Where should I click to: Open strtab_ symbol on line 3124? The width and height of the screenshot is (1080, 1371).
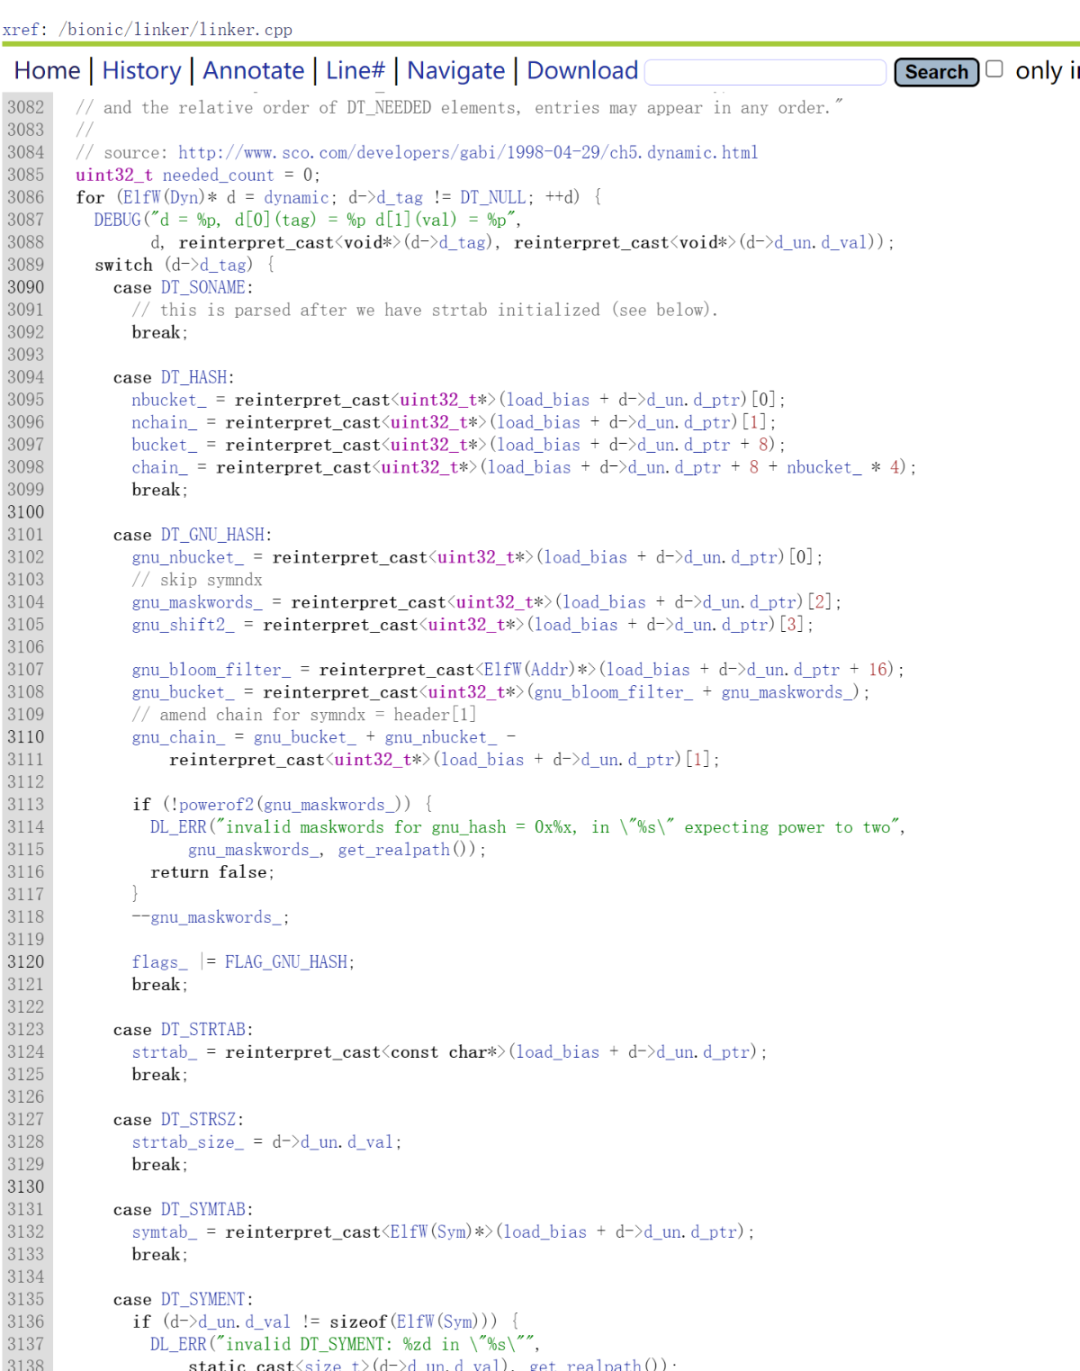(x=163, y=1053)
